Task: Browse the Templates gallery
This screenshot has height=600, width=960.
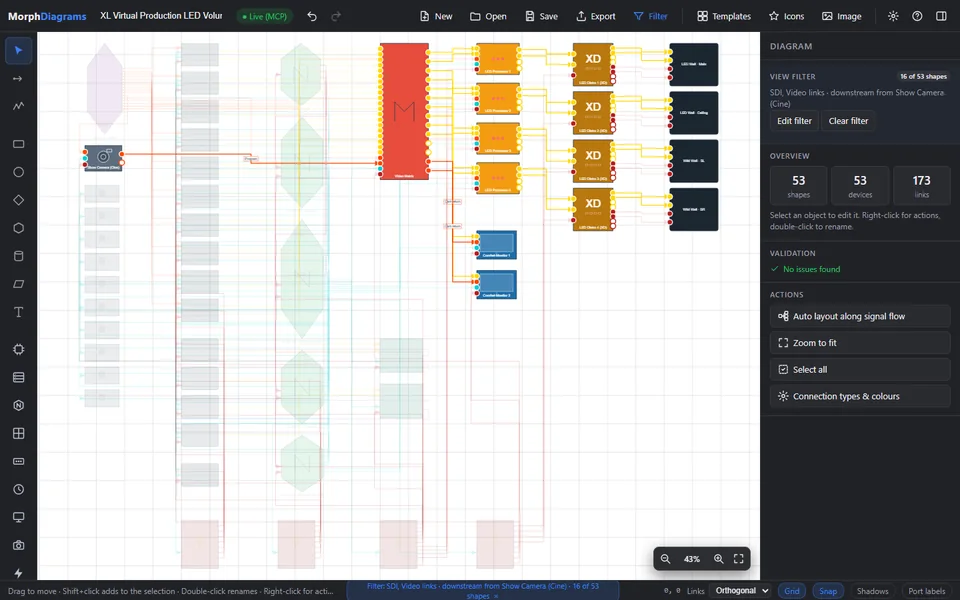Action: (724, 17)
